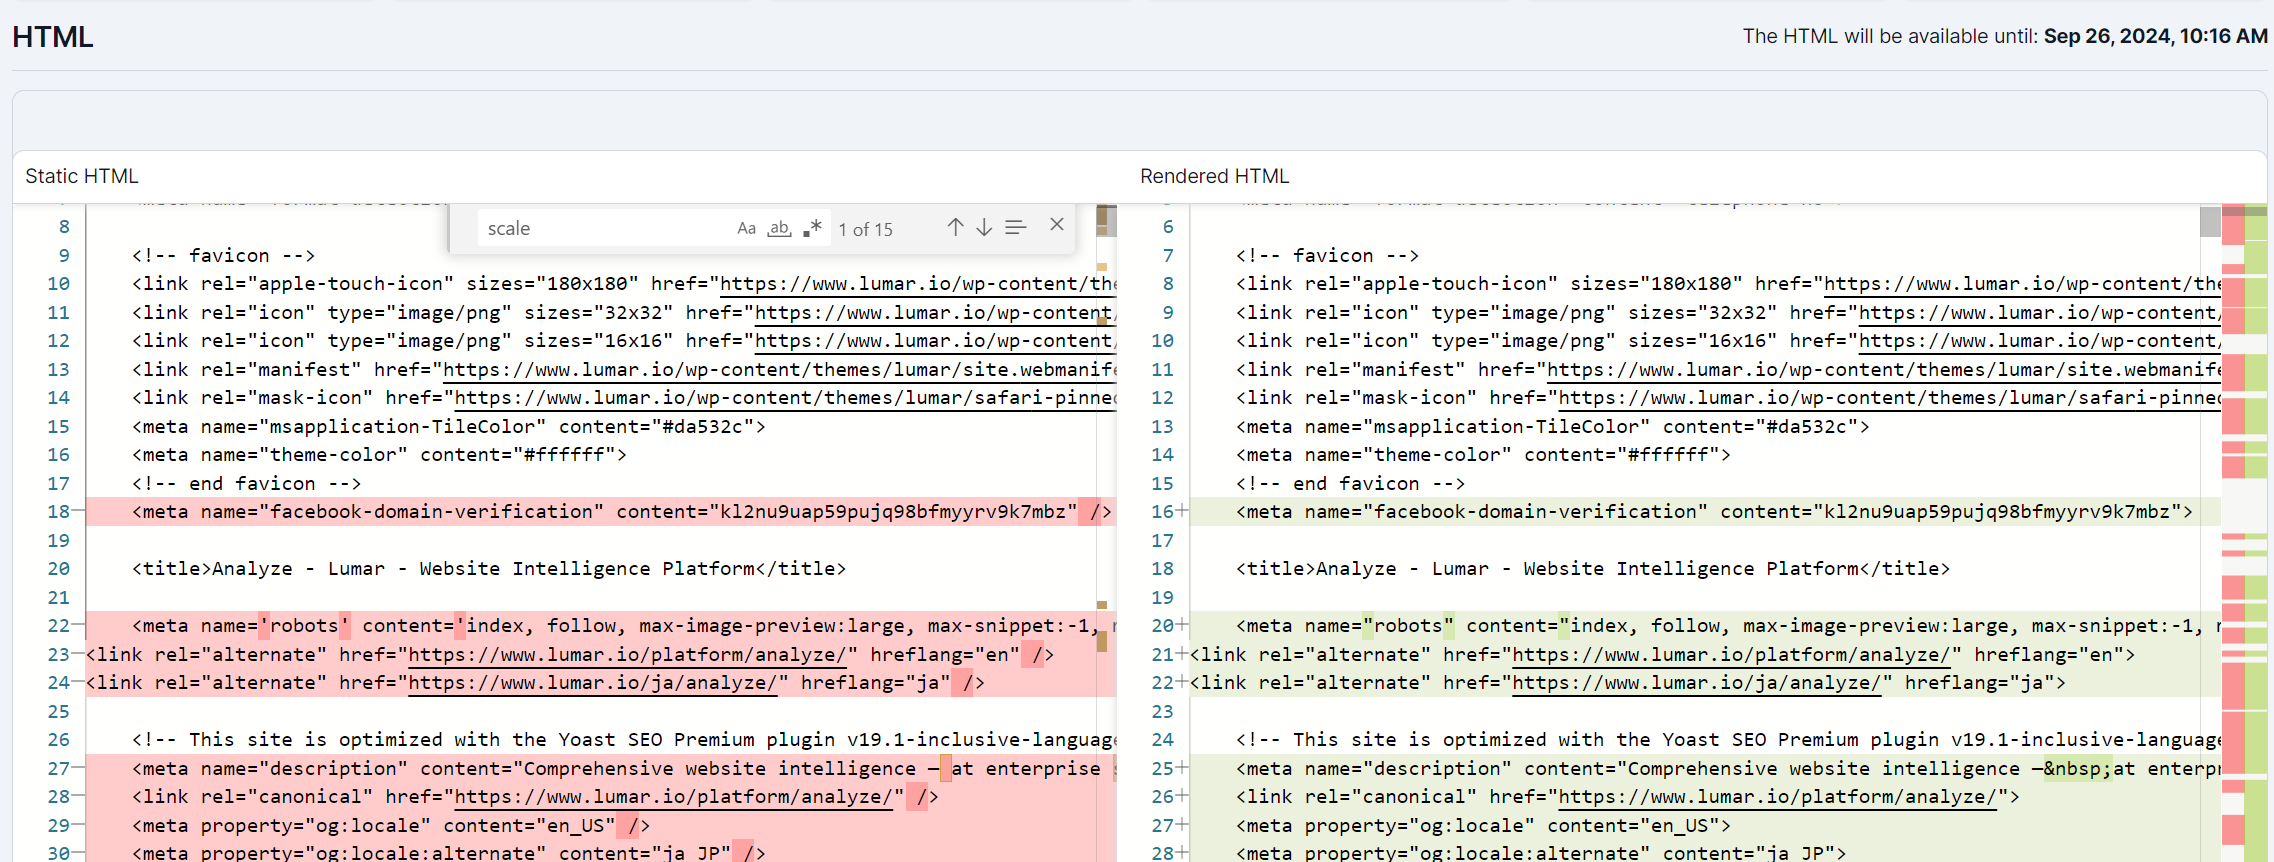Click the Static HTML vertical scrollbar thumb
This screenshot has height=862, width=2274.
1106,220
